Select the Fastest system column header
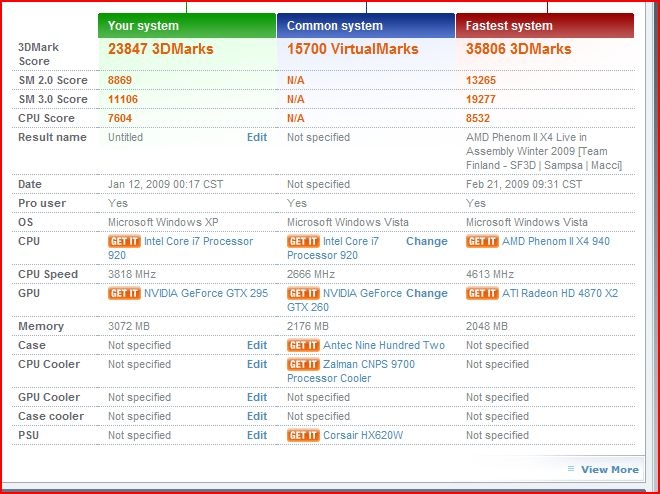The height and width of the screenshot is (494, 660). (545, 25)
